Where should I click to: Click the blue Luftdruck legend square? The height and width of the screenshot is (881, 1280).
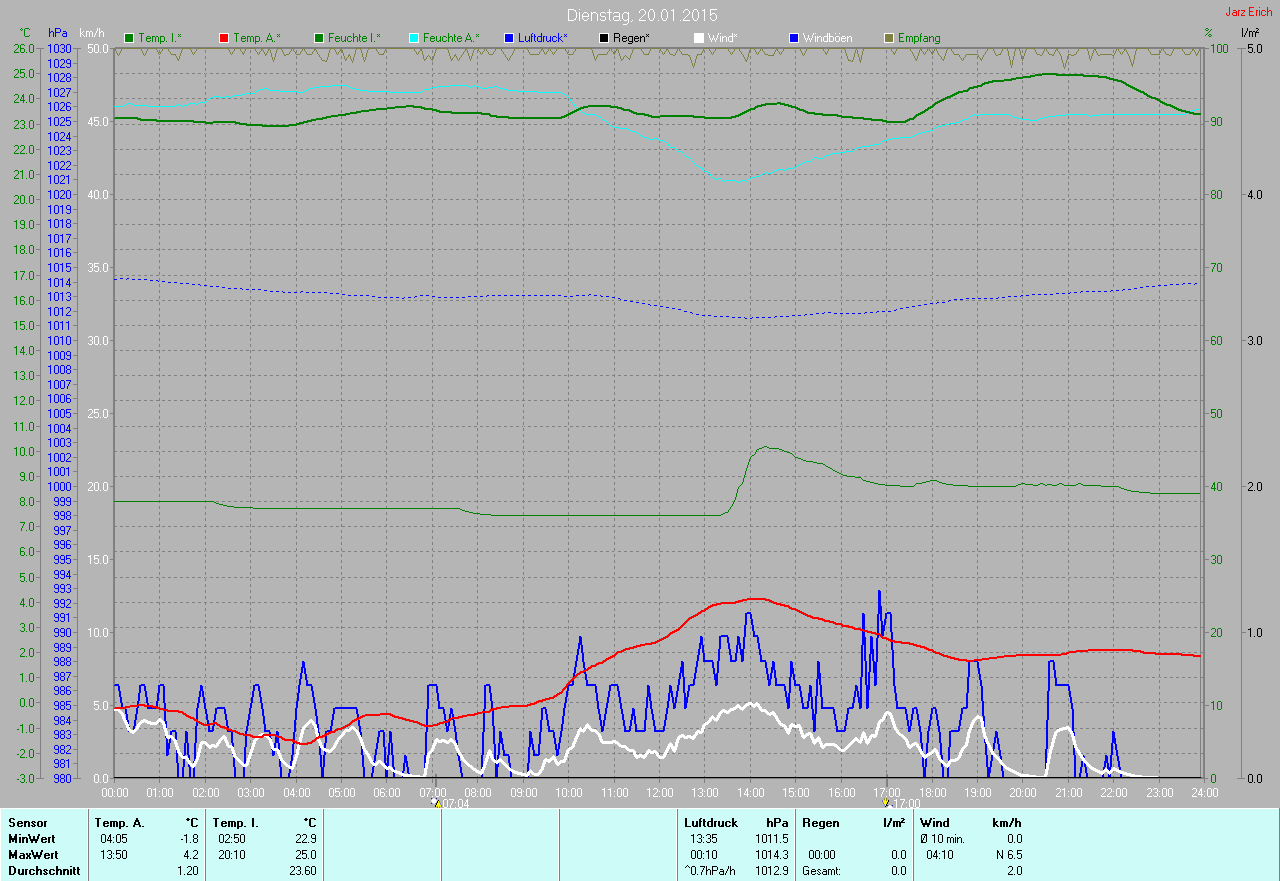tap(509, 38)
